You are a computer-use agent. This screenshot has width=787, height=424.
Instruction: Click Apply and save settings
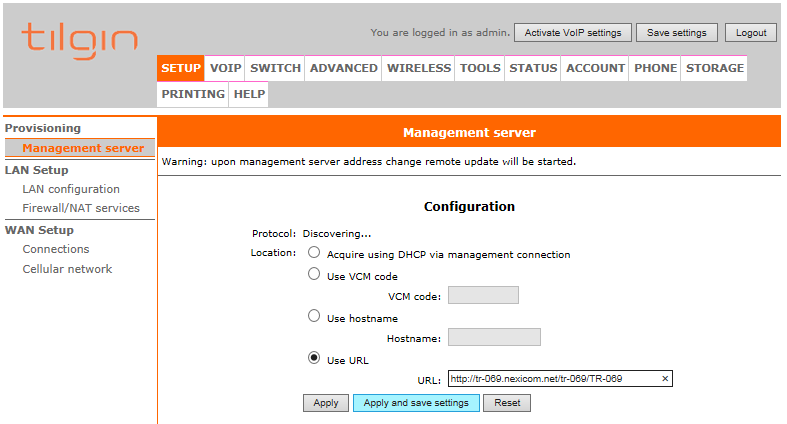[x=416, y=403]
